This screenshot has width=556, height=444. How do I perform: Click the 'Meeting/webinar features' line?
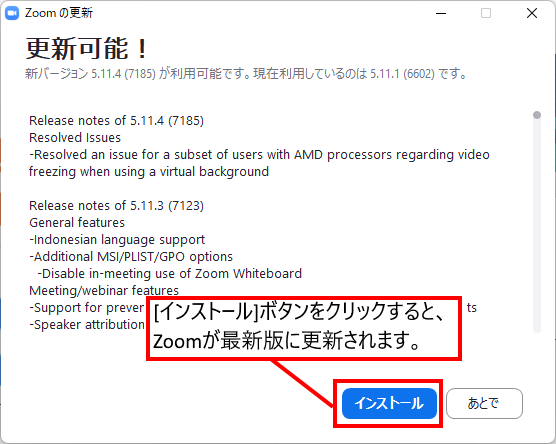pos(104,291)
